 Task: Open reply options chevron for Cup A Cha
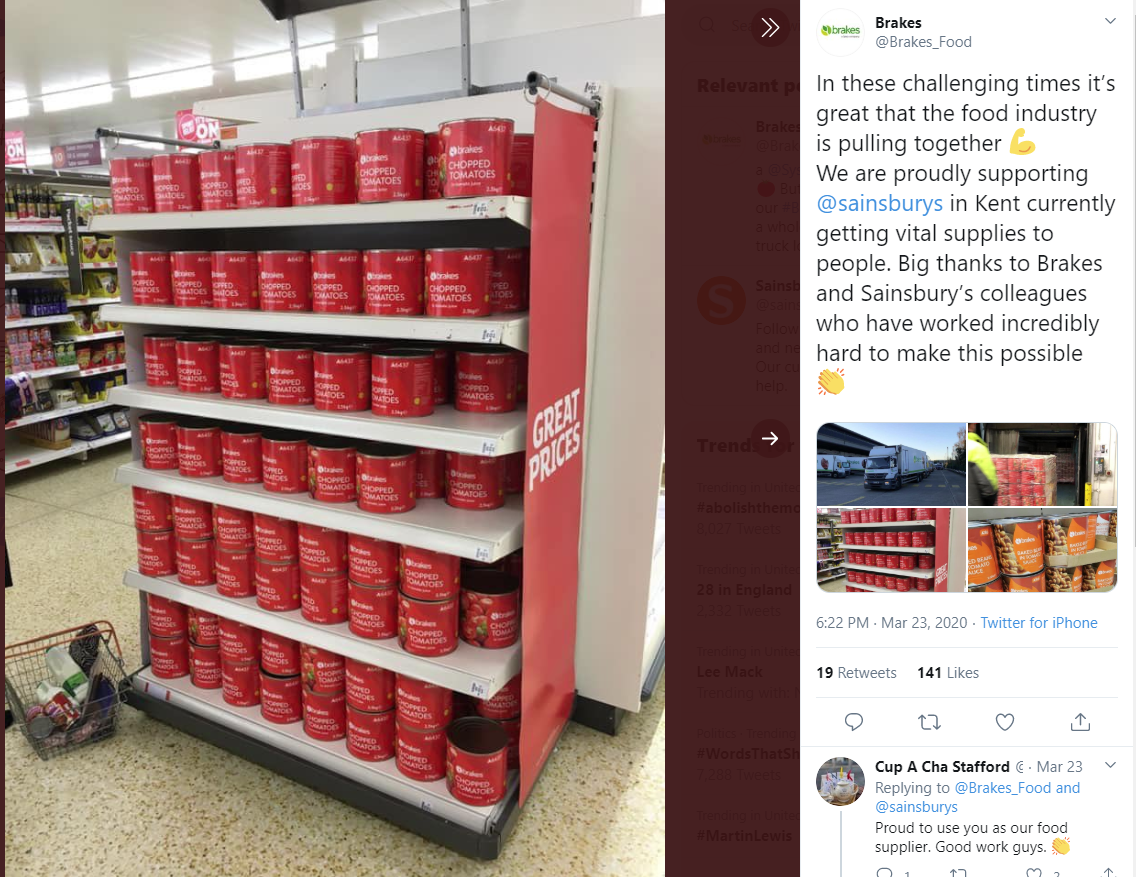1110,765
